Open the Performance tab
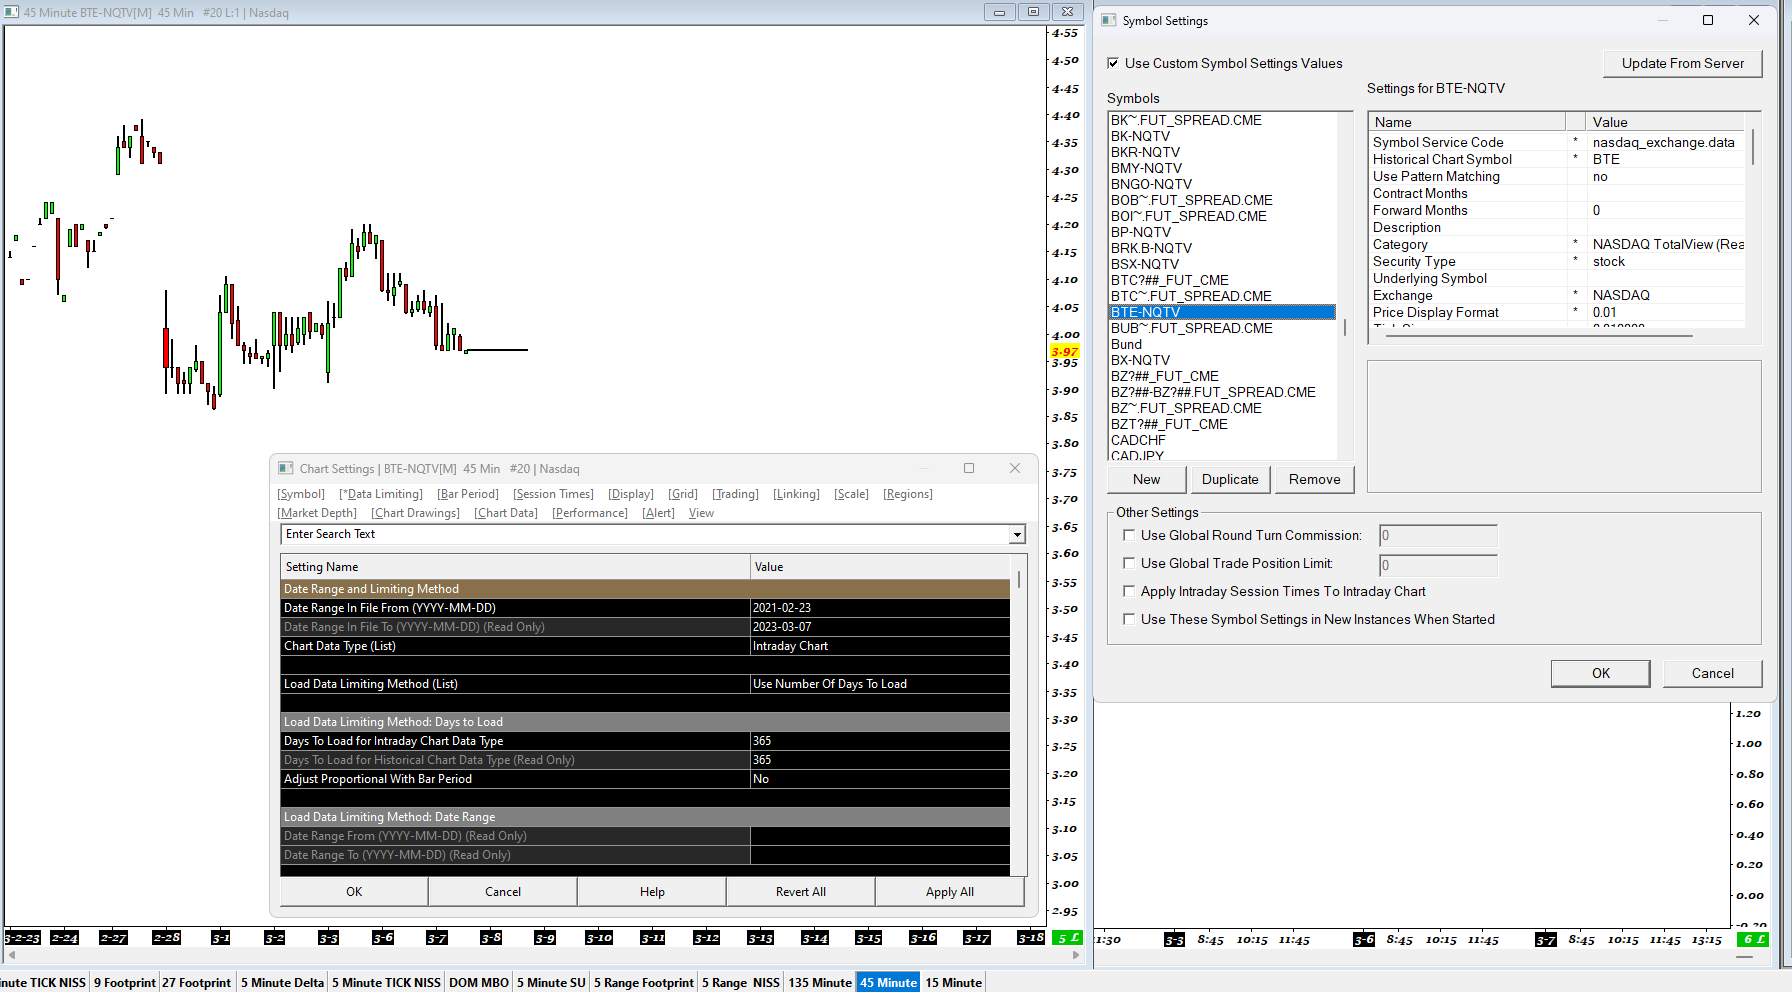Image resolution: width=1792 pixels, height=992 pixels. 590,513
